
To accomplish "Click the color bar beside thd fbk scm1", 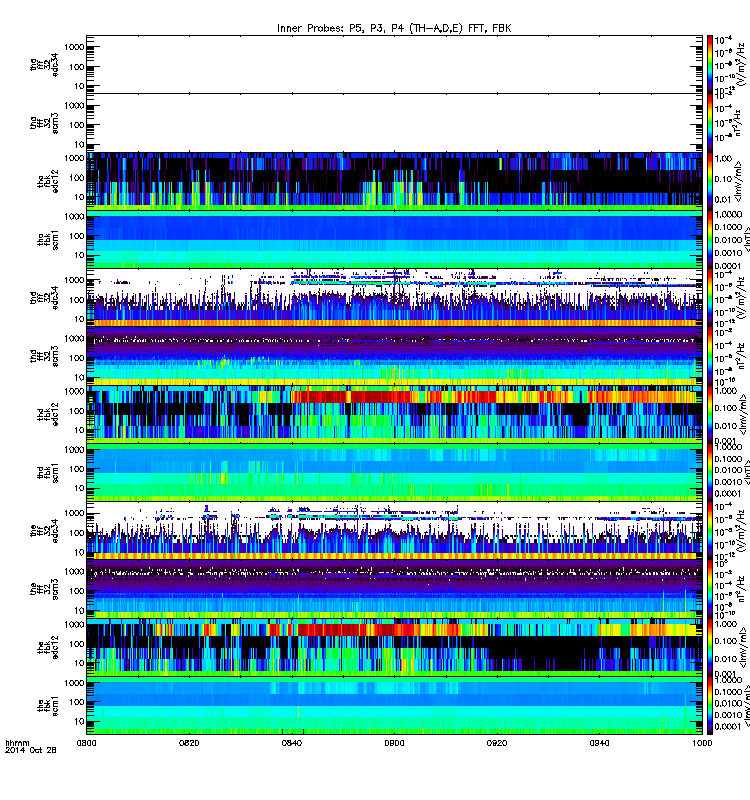I will 710,472.
